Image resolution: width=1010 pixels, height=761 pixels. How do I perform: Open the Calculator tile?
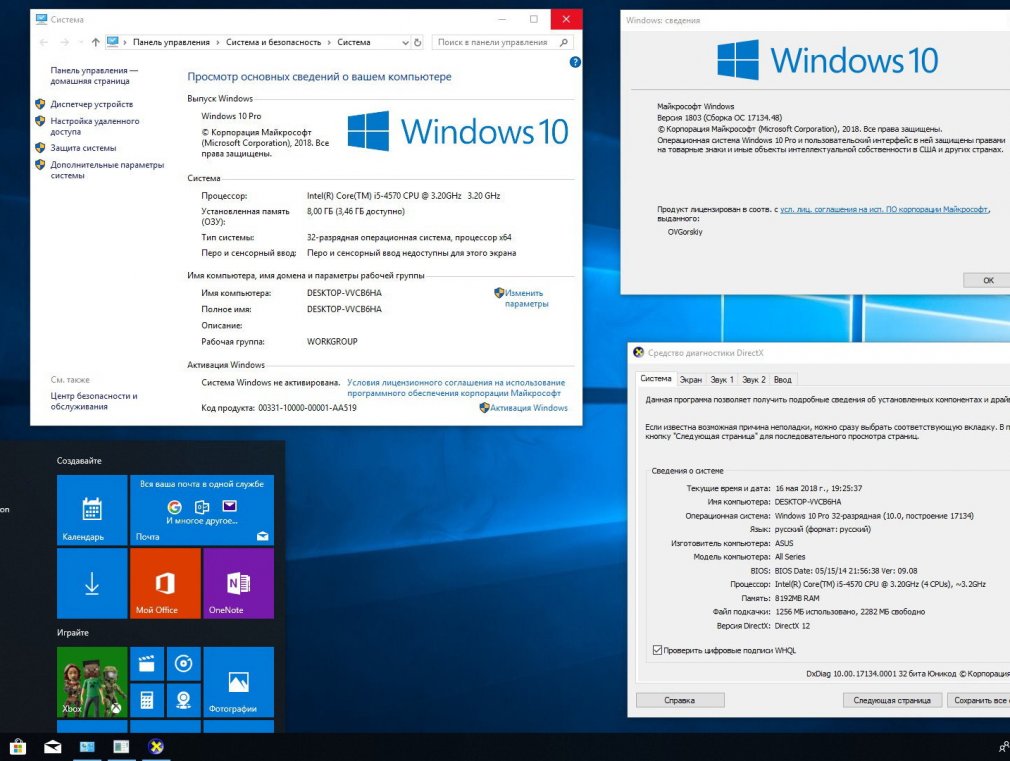point(147,700)
